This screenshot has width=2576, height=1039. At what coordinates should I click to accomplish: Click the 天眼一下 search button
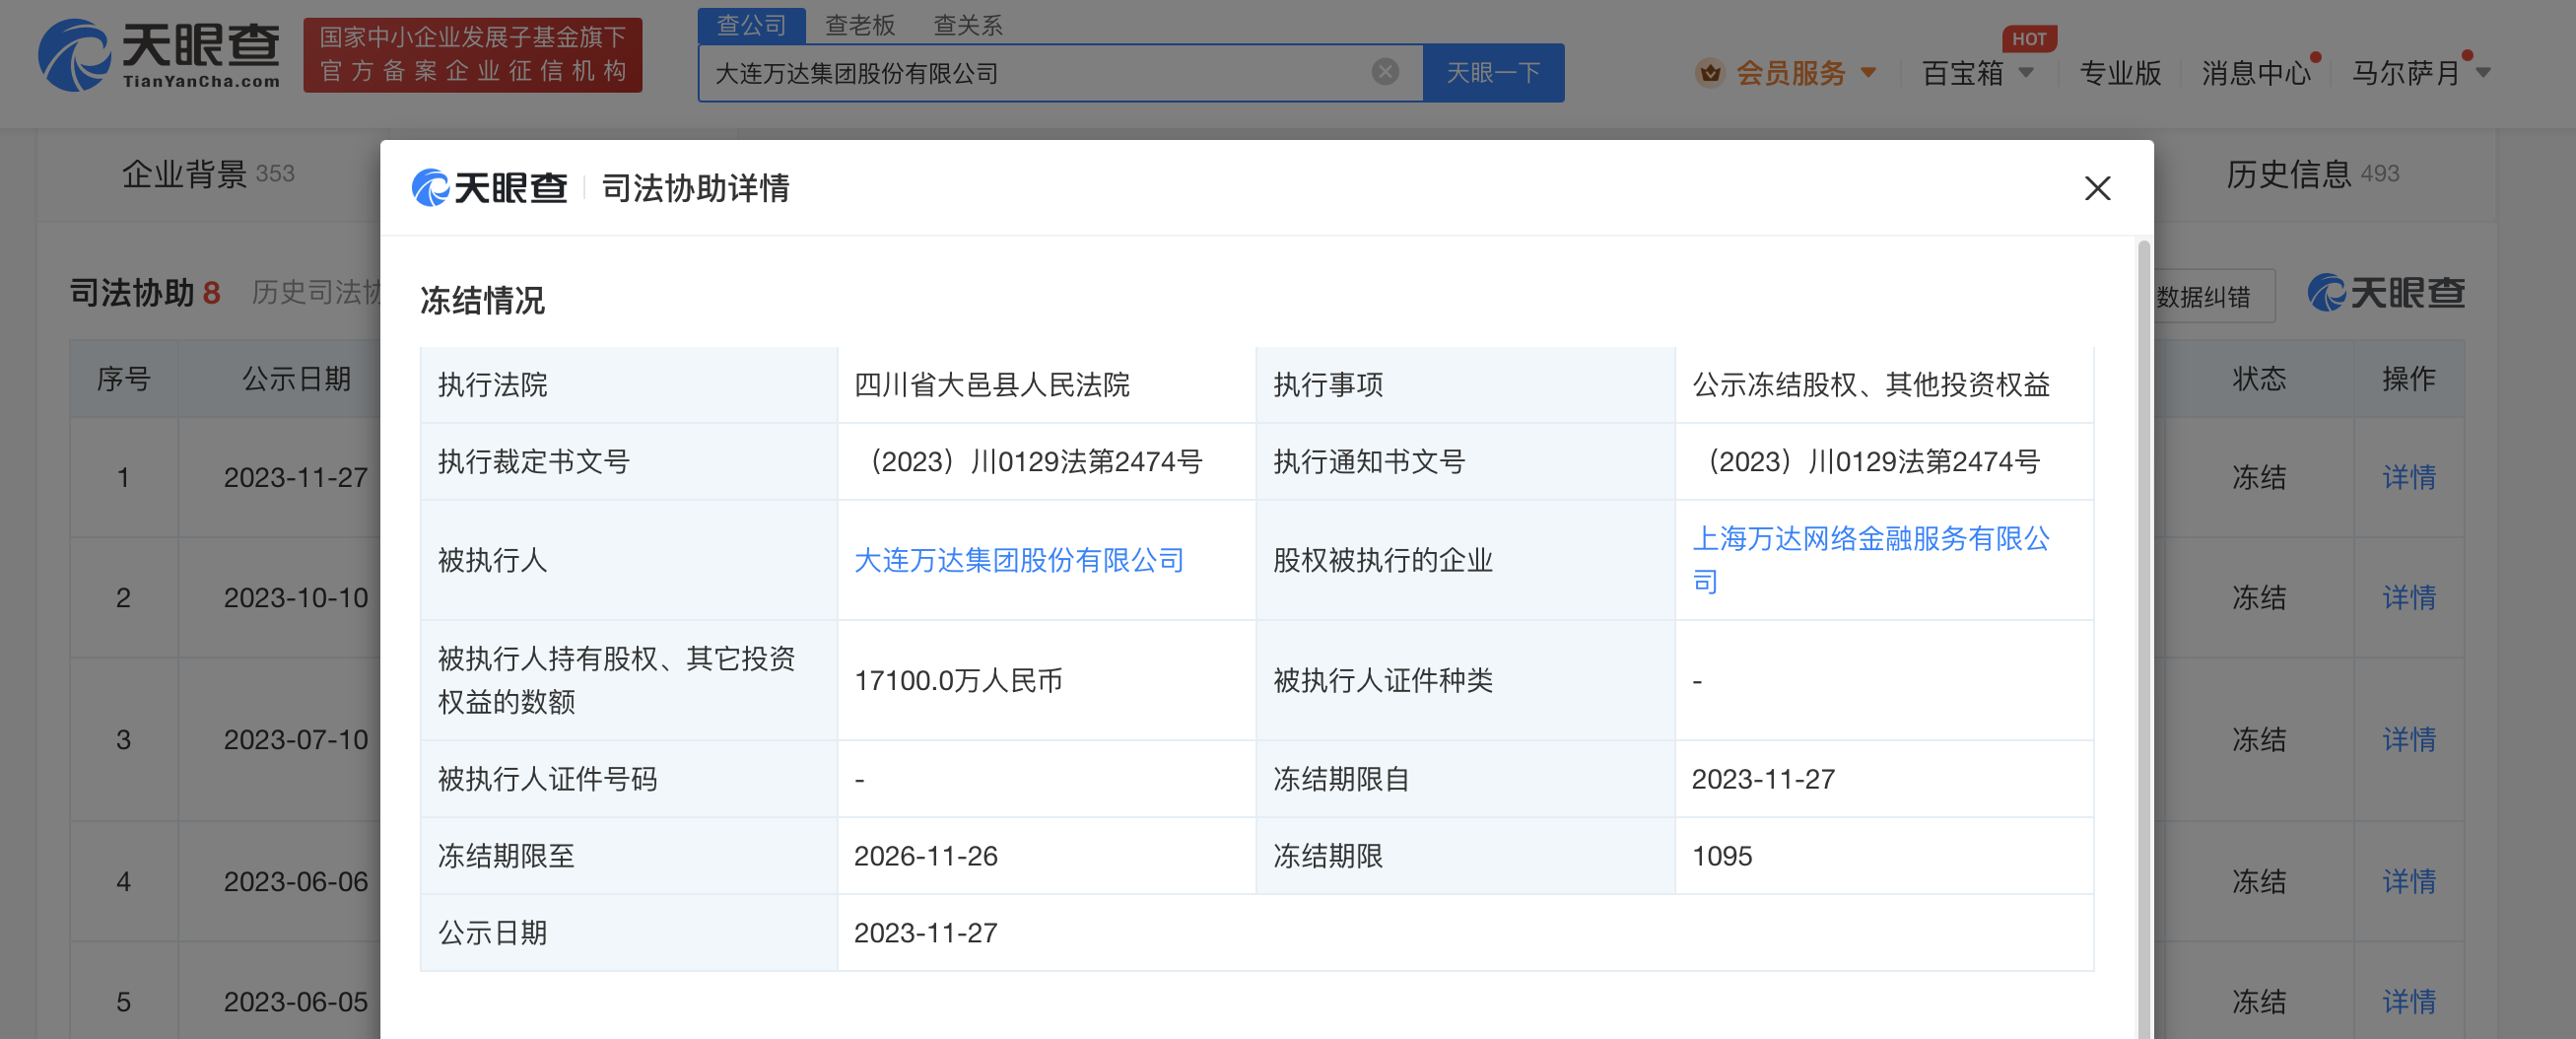point(1493,73)
